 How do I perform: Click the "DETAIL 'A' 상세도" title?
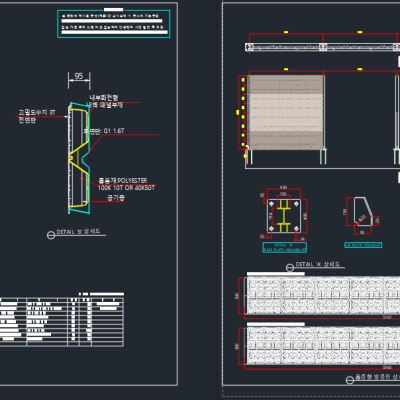(318, 264)
